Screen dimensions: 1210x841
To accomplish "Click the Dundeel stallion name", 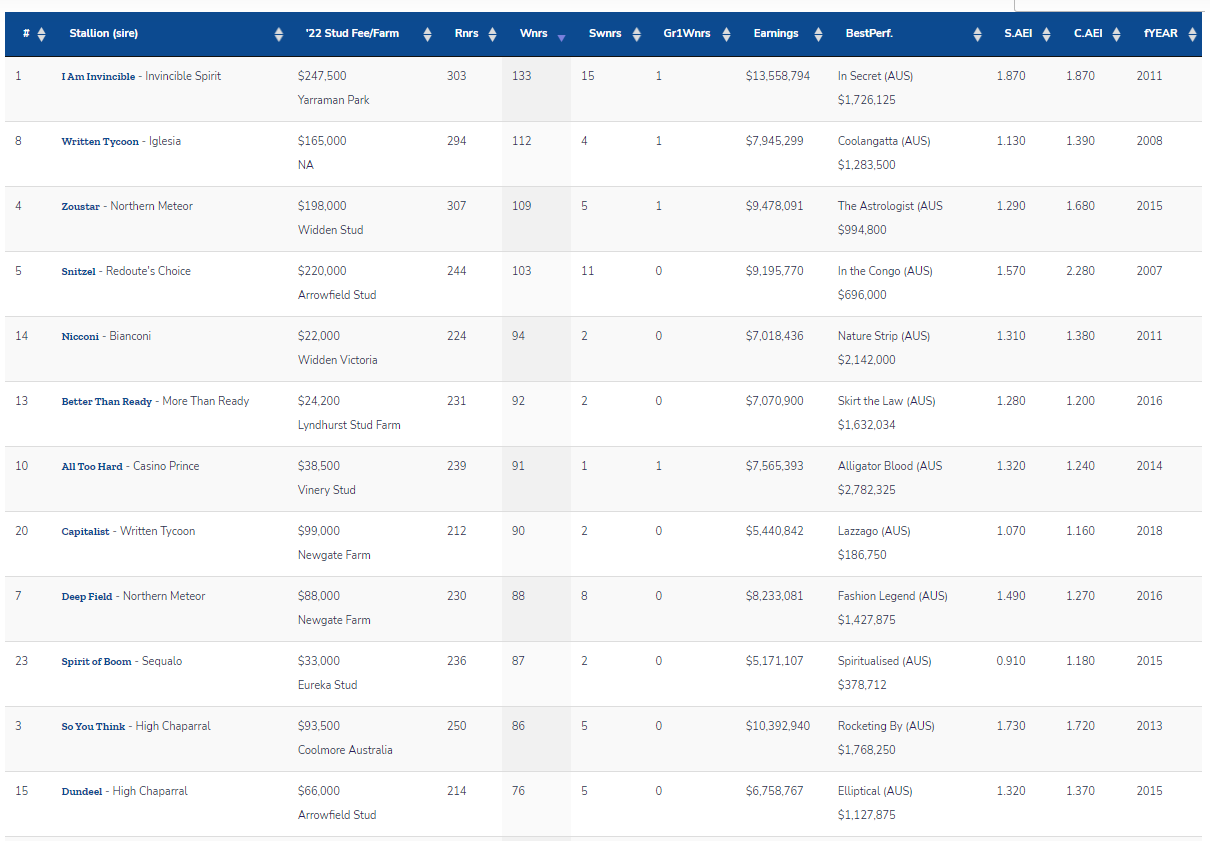I will (x=82, y=792).
